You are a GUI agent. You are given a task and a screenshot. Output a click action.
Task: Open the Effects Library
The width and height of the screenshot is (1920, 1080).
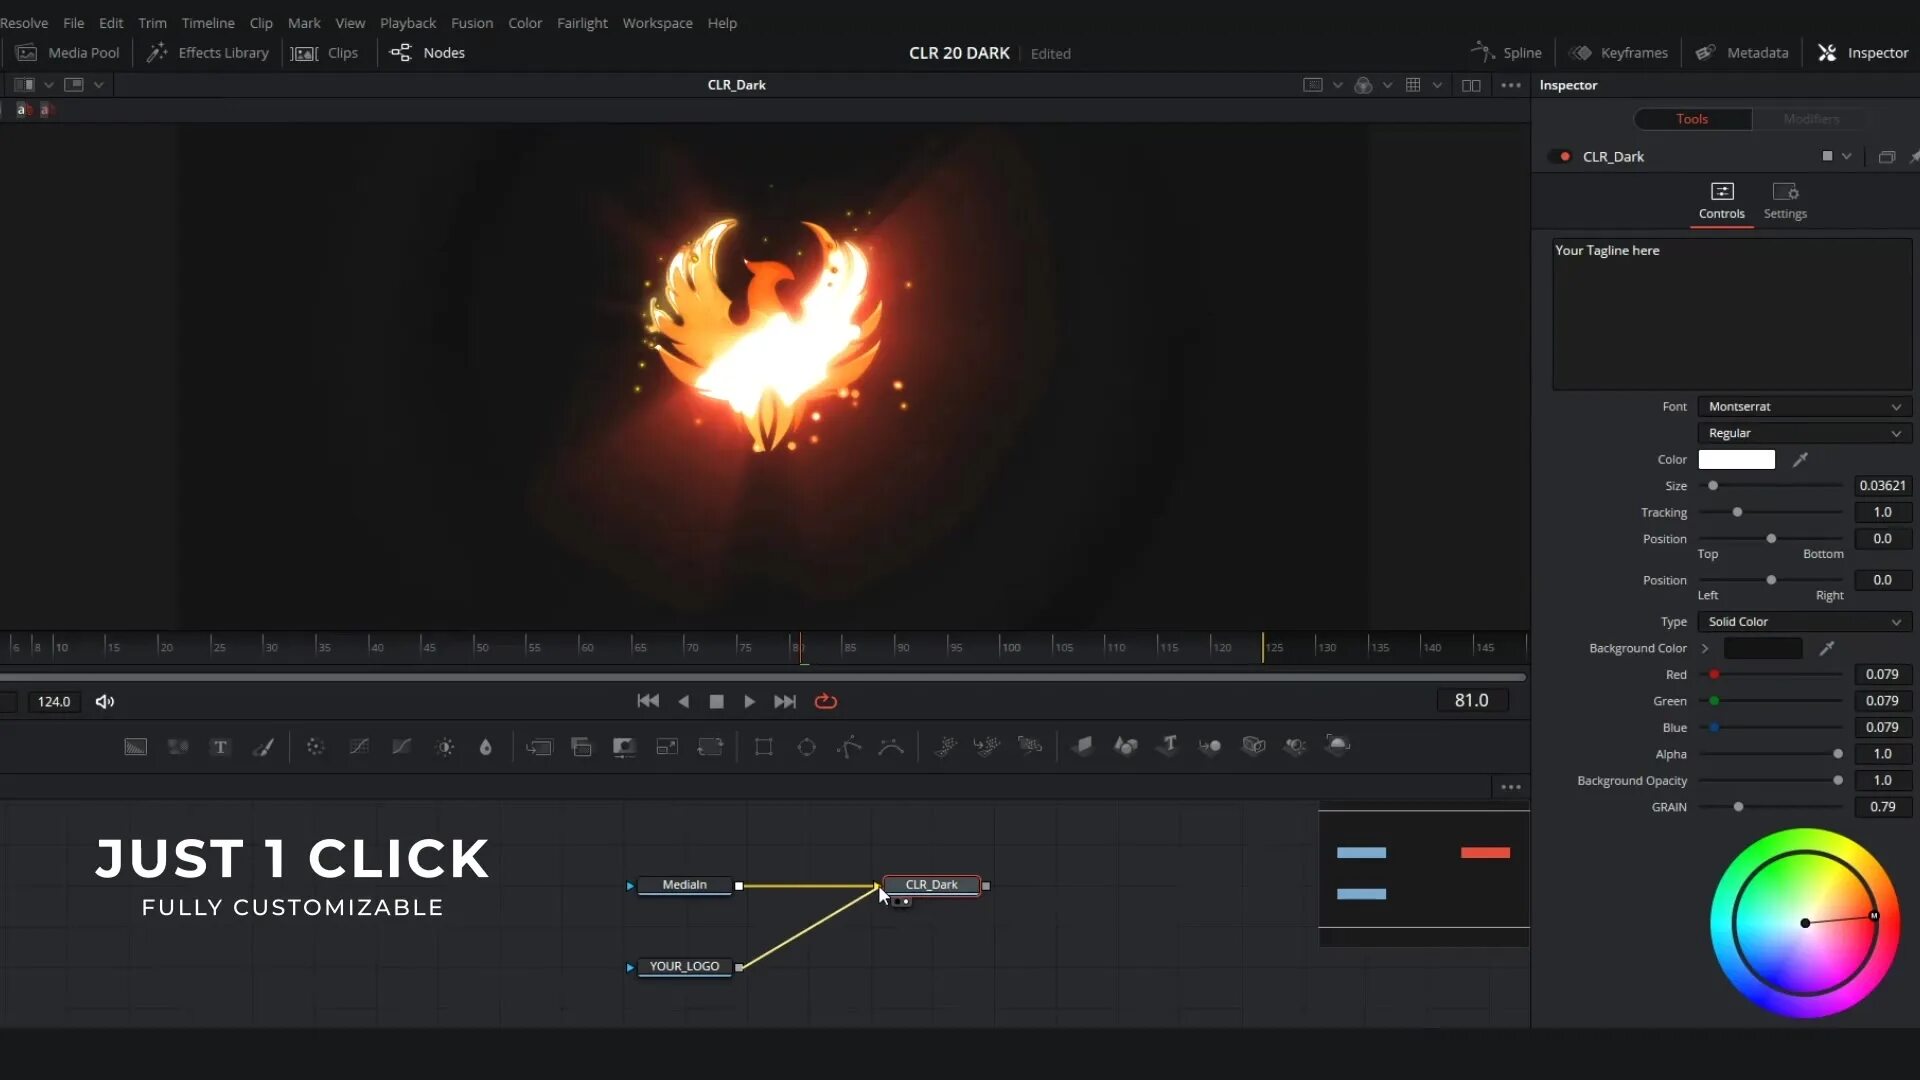[x=207, y=53]
